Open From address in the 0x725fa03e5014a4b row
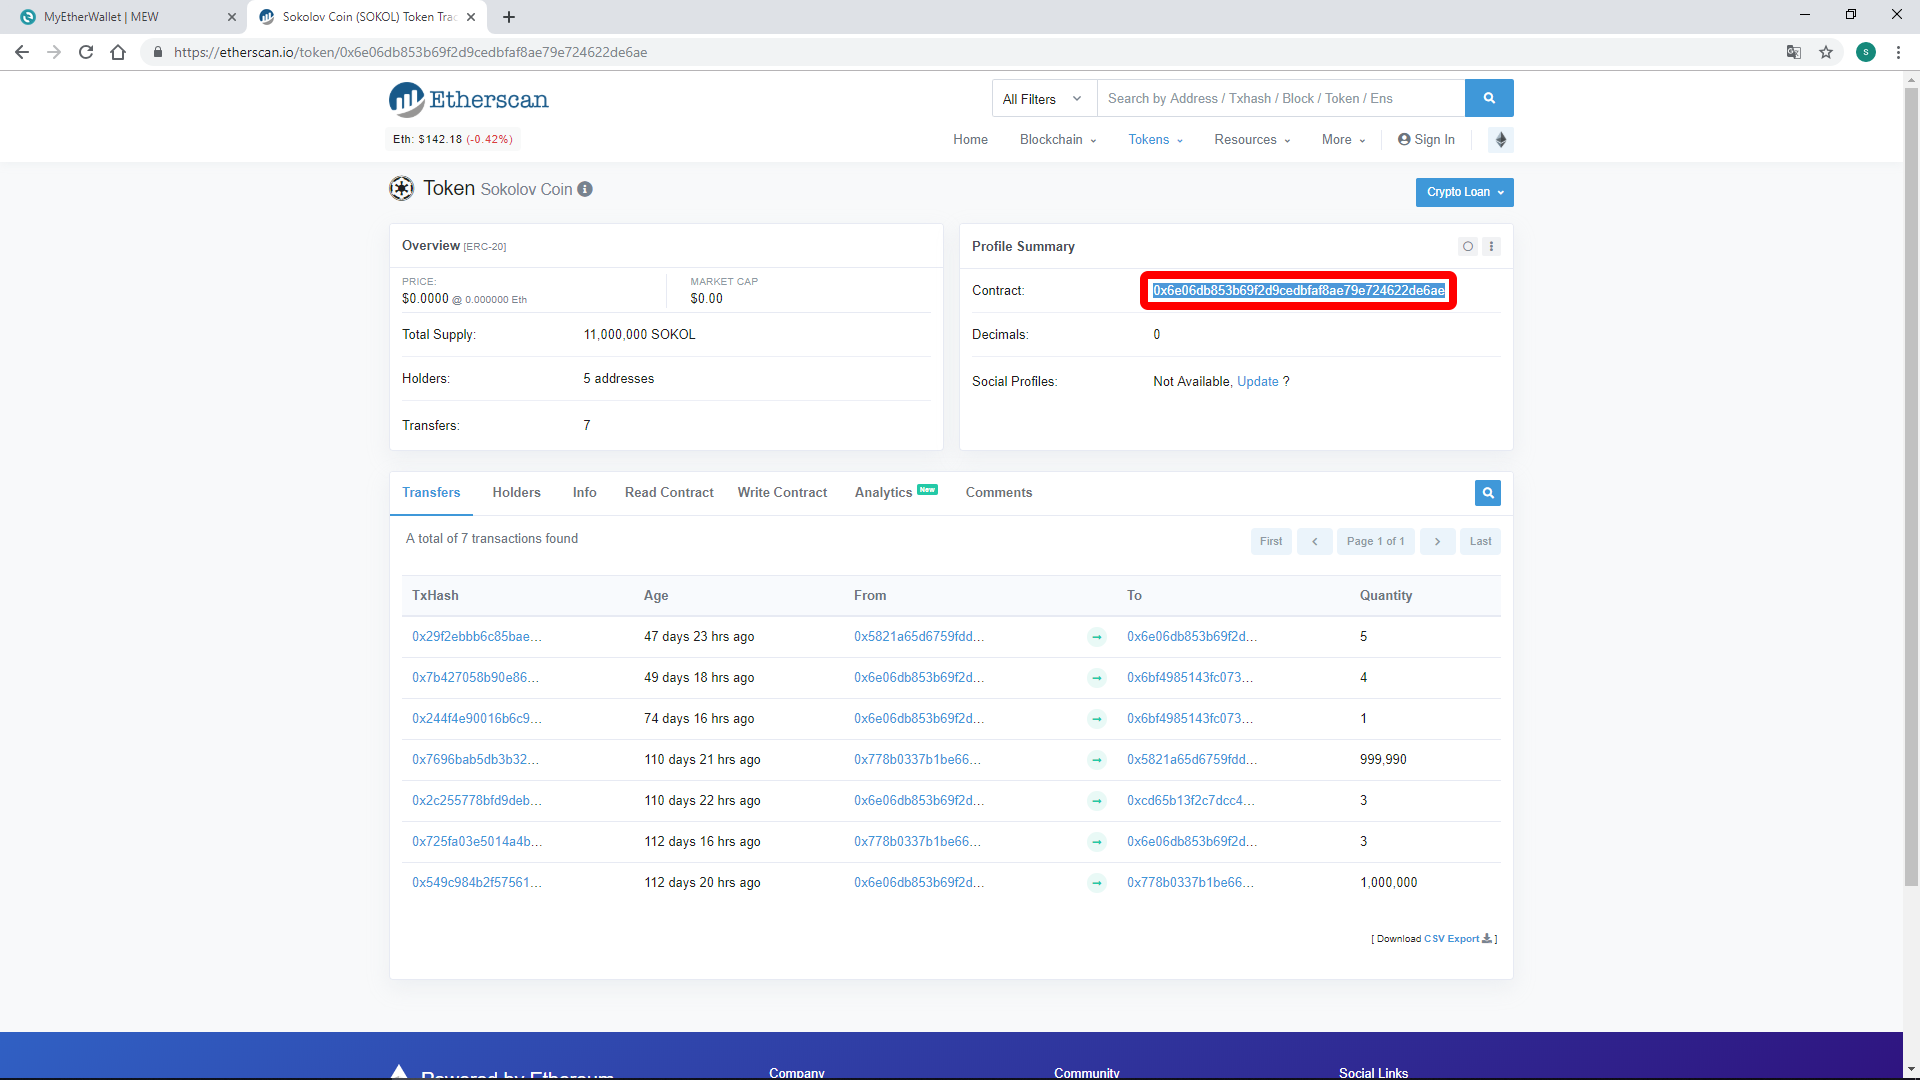Image resolution: width=1920 pixels, height=1080 pixels. 917,842
